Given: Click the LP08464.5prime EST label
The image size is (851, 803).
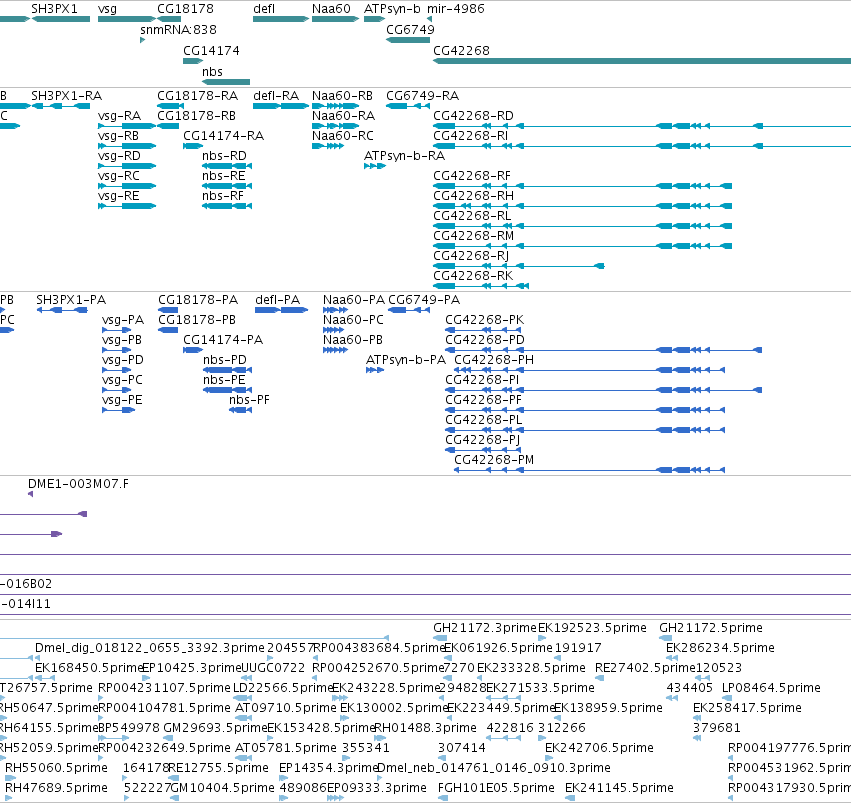Looking at the screenshot, I should click(771, 689).
